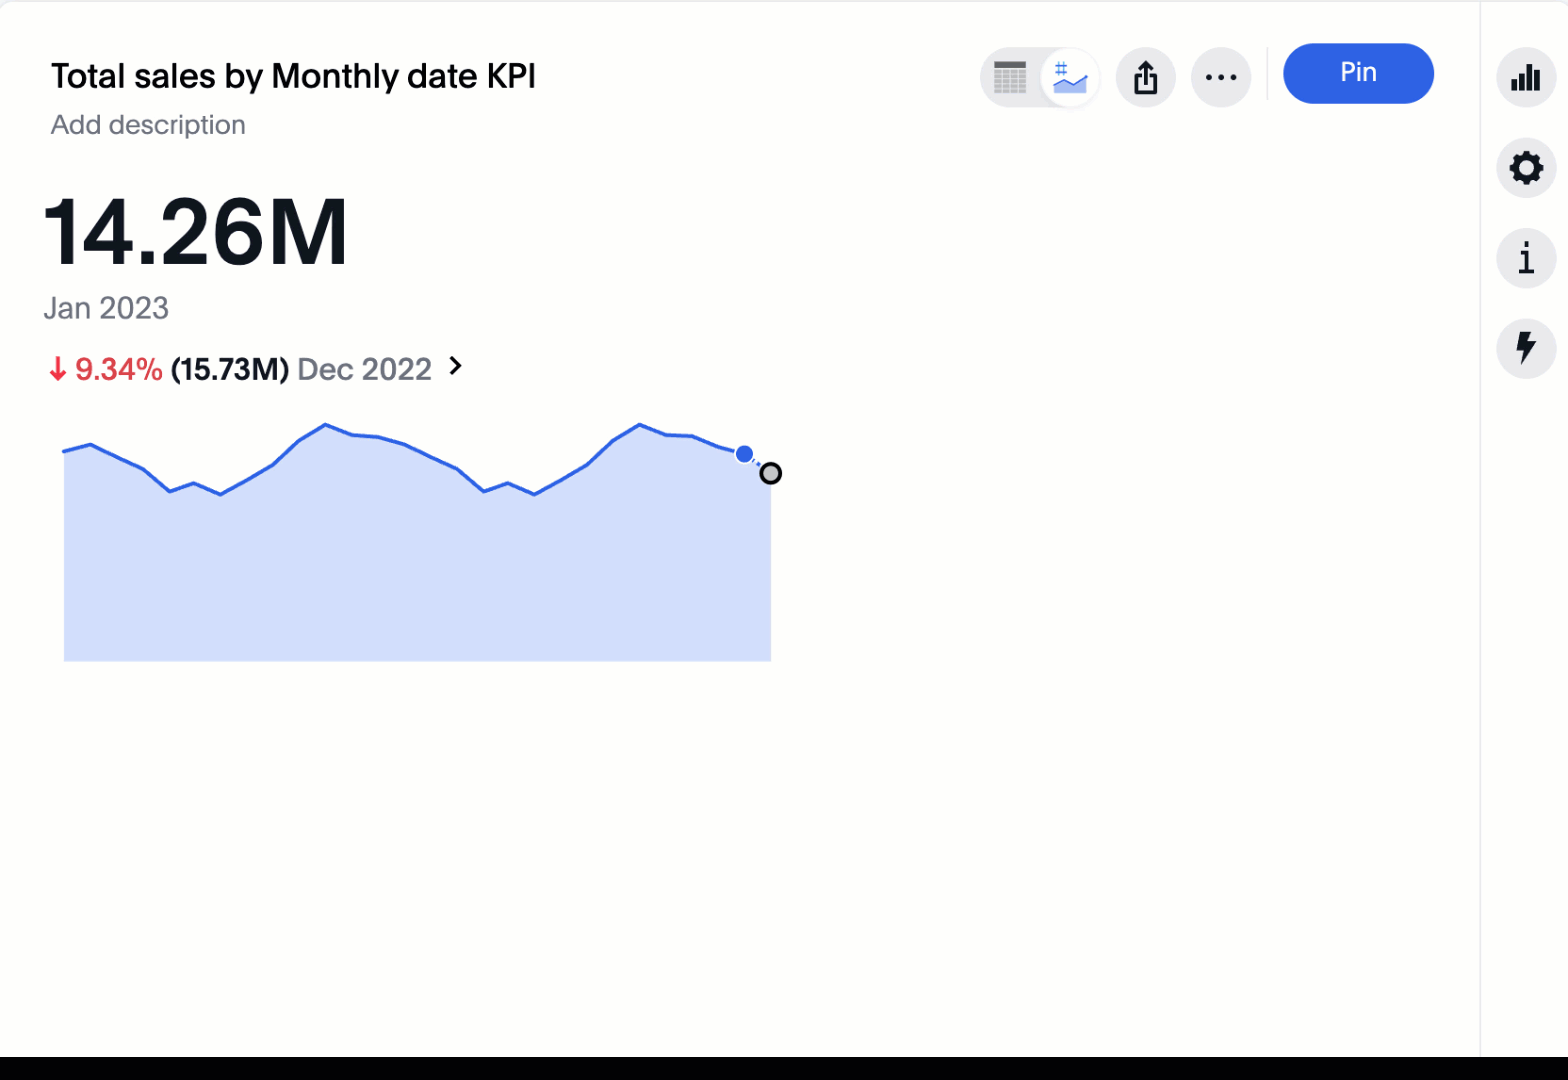Click the Dec 2022 comparison label
This screenshot has width=1568, height=1080.
coord(364,369)
